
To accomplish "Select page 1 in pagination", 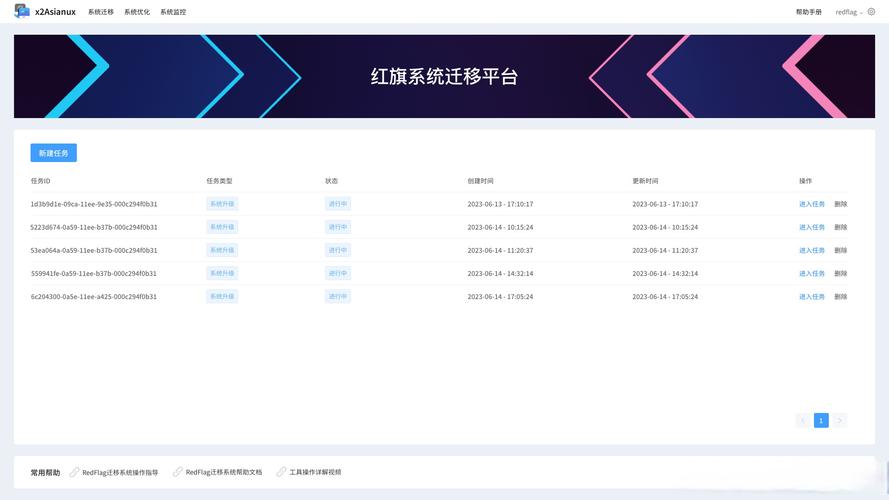I will (821, 420).
